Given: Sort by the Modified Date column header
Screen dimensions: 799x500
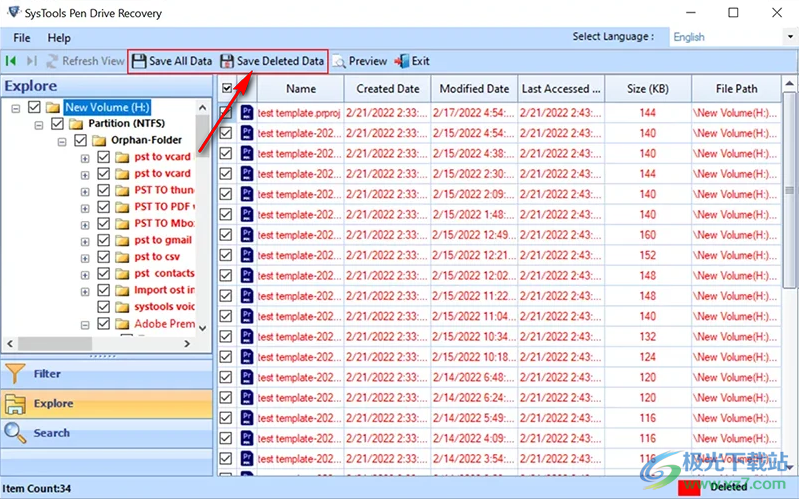Looking at the screenshot, I should tap(474, 89).
